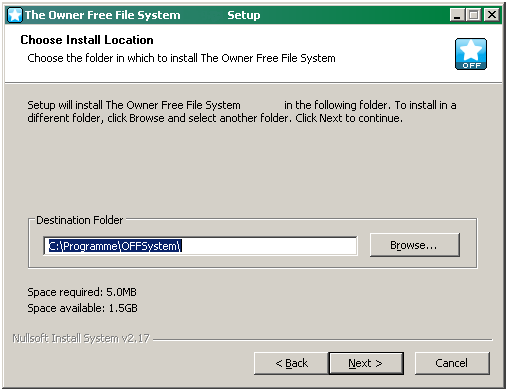This screenshot has height=391, width=507.
Task: Click the word Setup in the title bar
Action: coord(244,15)
